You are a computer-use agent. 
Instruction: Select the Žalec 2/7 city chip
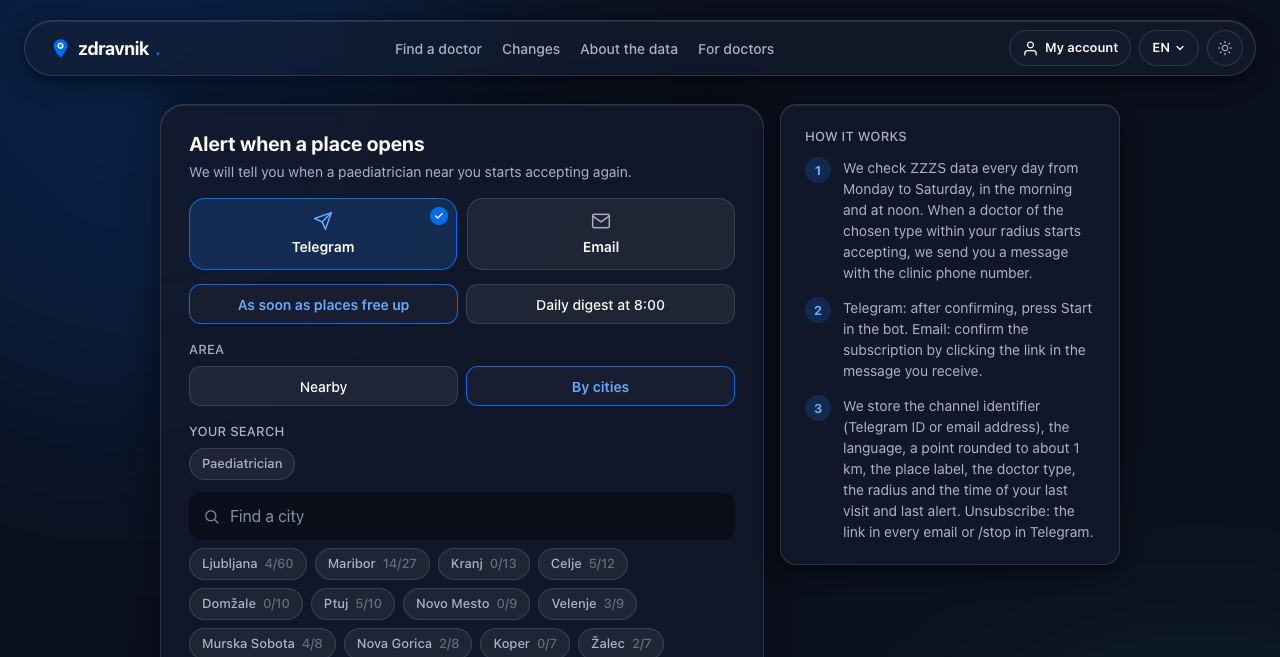click(621, 643)
